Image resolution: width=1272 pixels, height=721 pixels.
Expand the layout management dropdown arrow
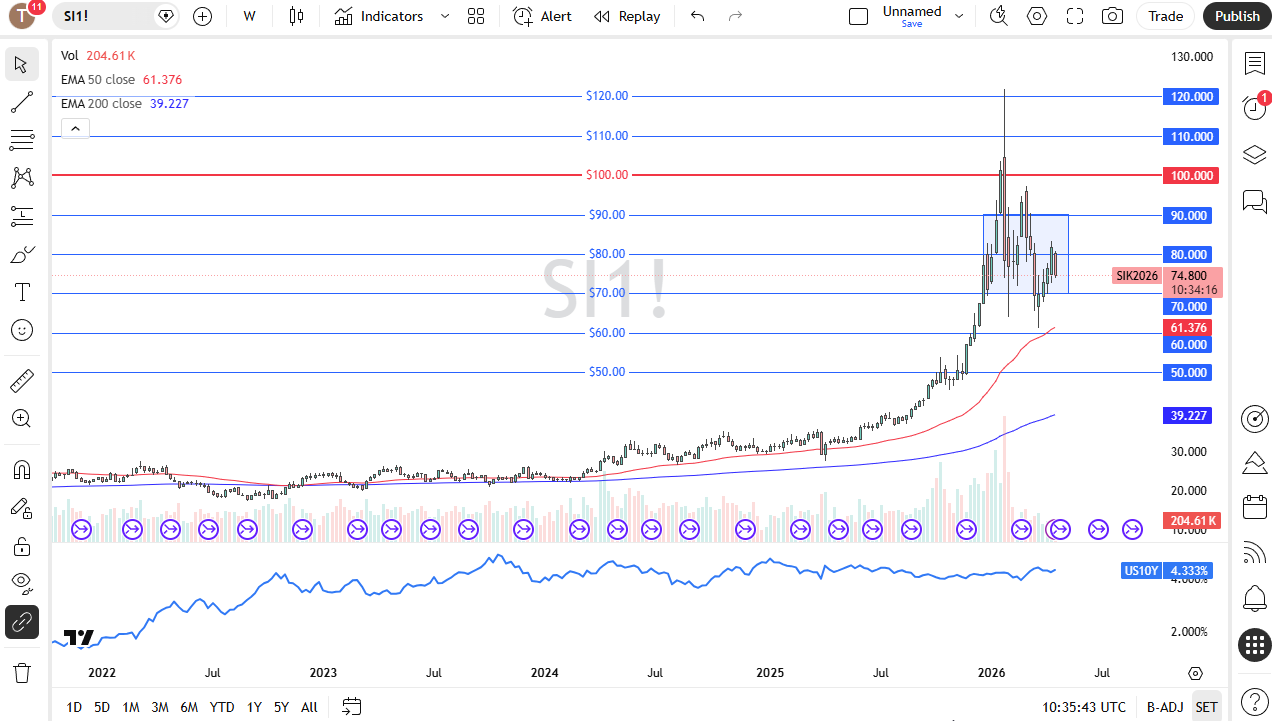tap(960, 16)
